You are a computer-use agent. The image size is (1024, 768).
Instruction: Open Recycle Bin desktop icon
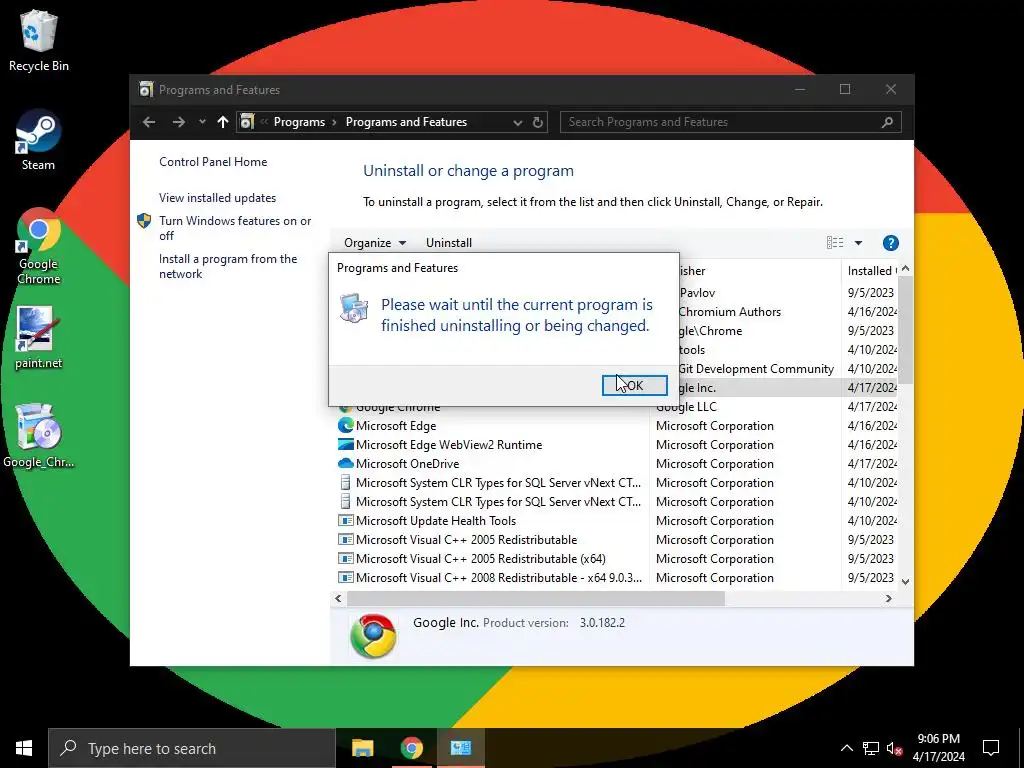pos(39,40)
